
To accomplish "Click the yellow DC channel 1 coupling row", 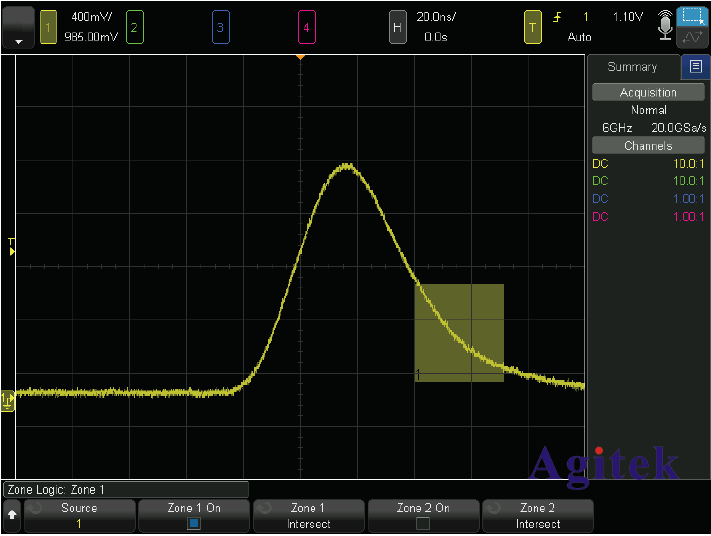I will coord(648,164).
